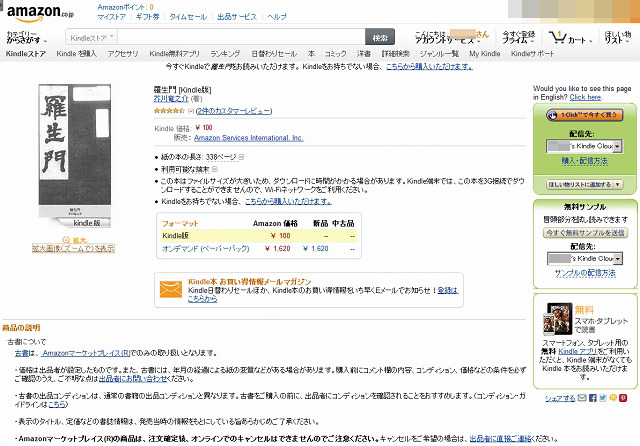
Task: Open the My Kindle navigation tab
Action: tap(484, 53)
